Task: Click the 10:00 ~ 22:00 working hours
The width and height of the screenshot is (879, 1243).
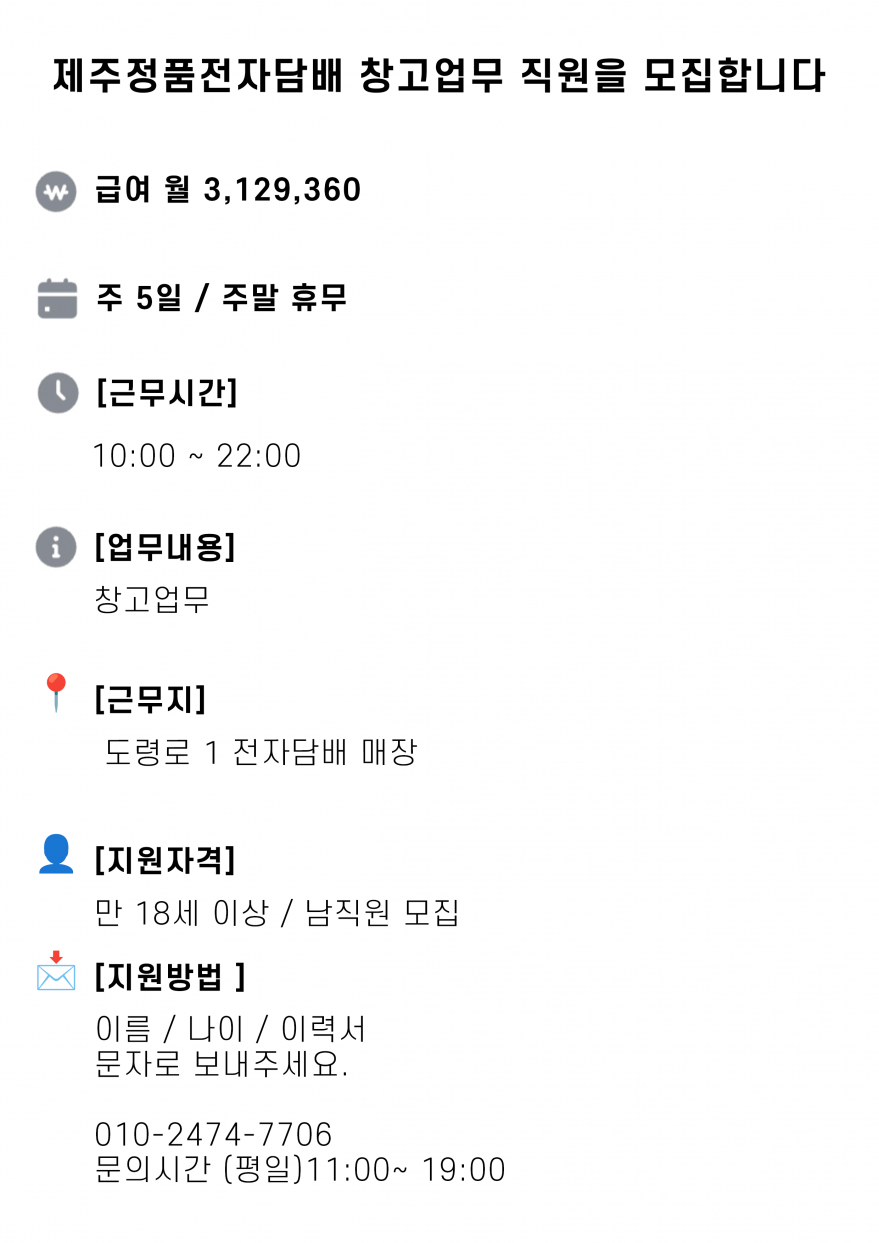Action: point(197,456)
